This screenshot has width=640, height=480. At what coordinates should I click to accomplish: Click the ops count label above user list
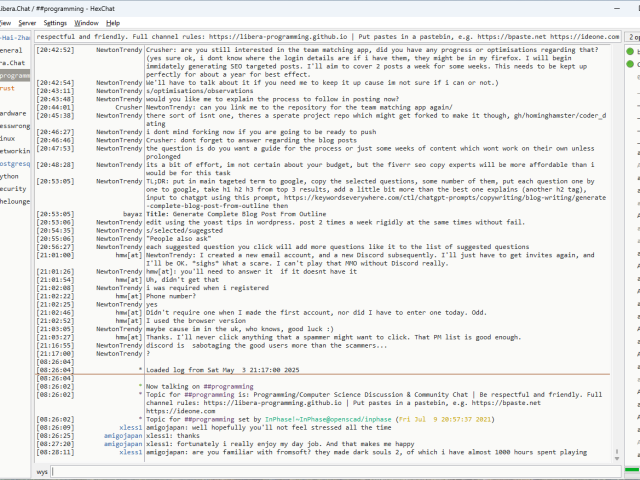[632, 36]
